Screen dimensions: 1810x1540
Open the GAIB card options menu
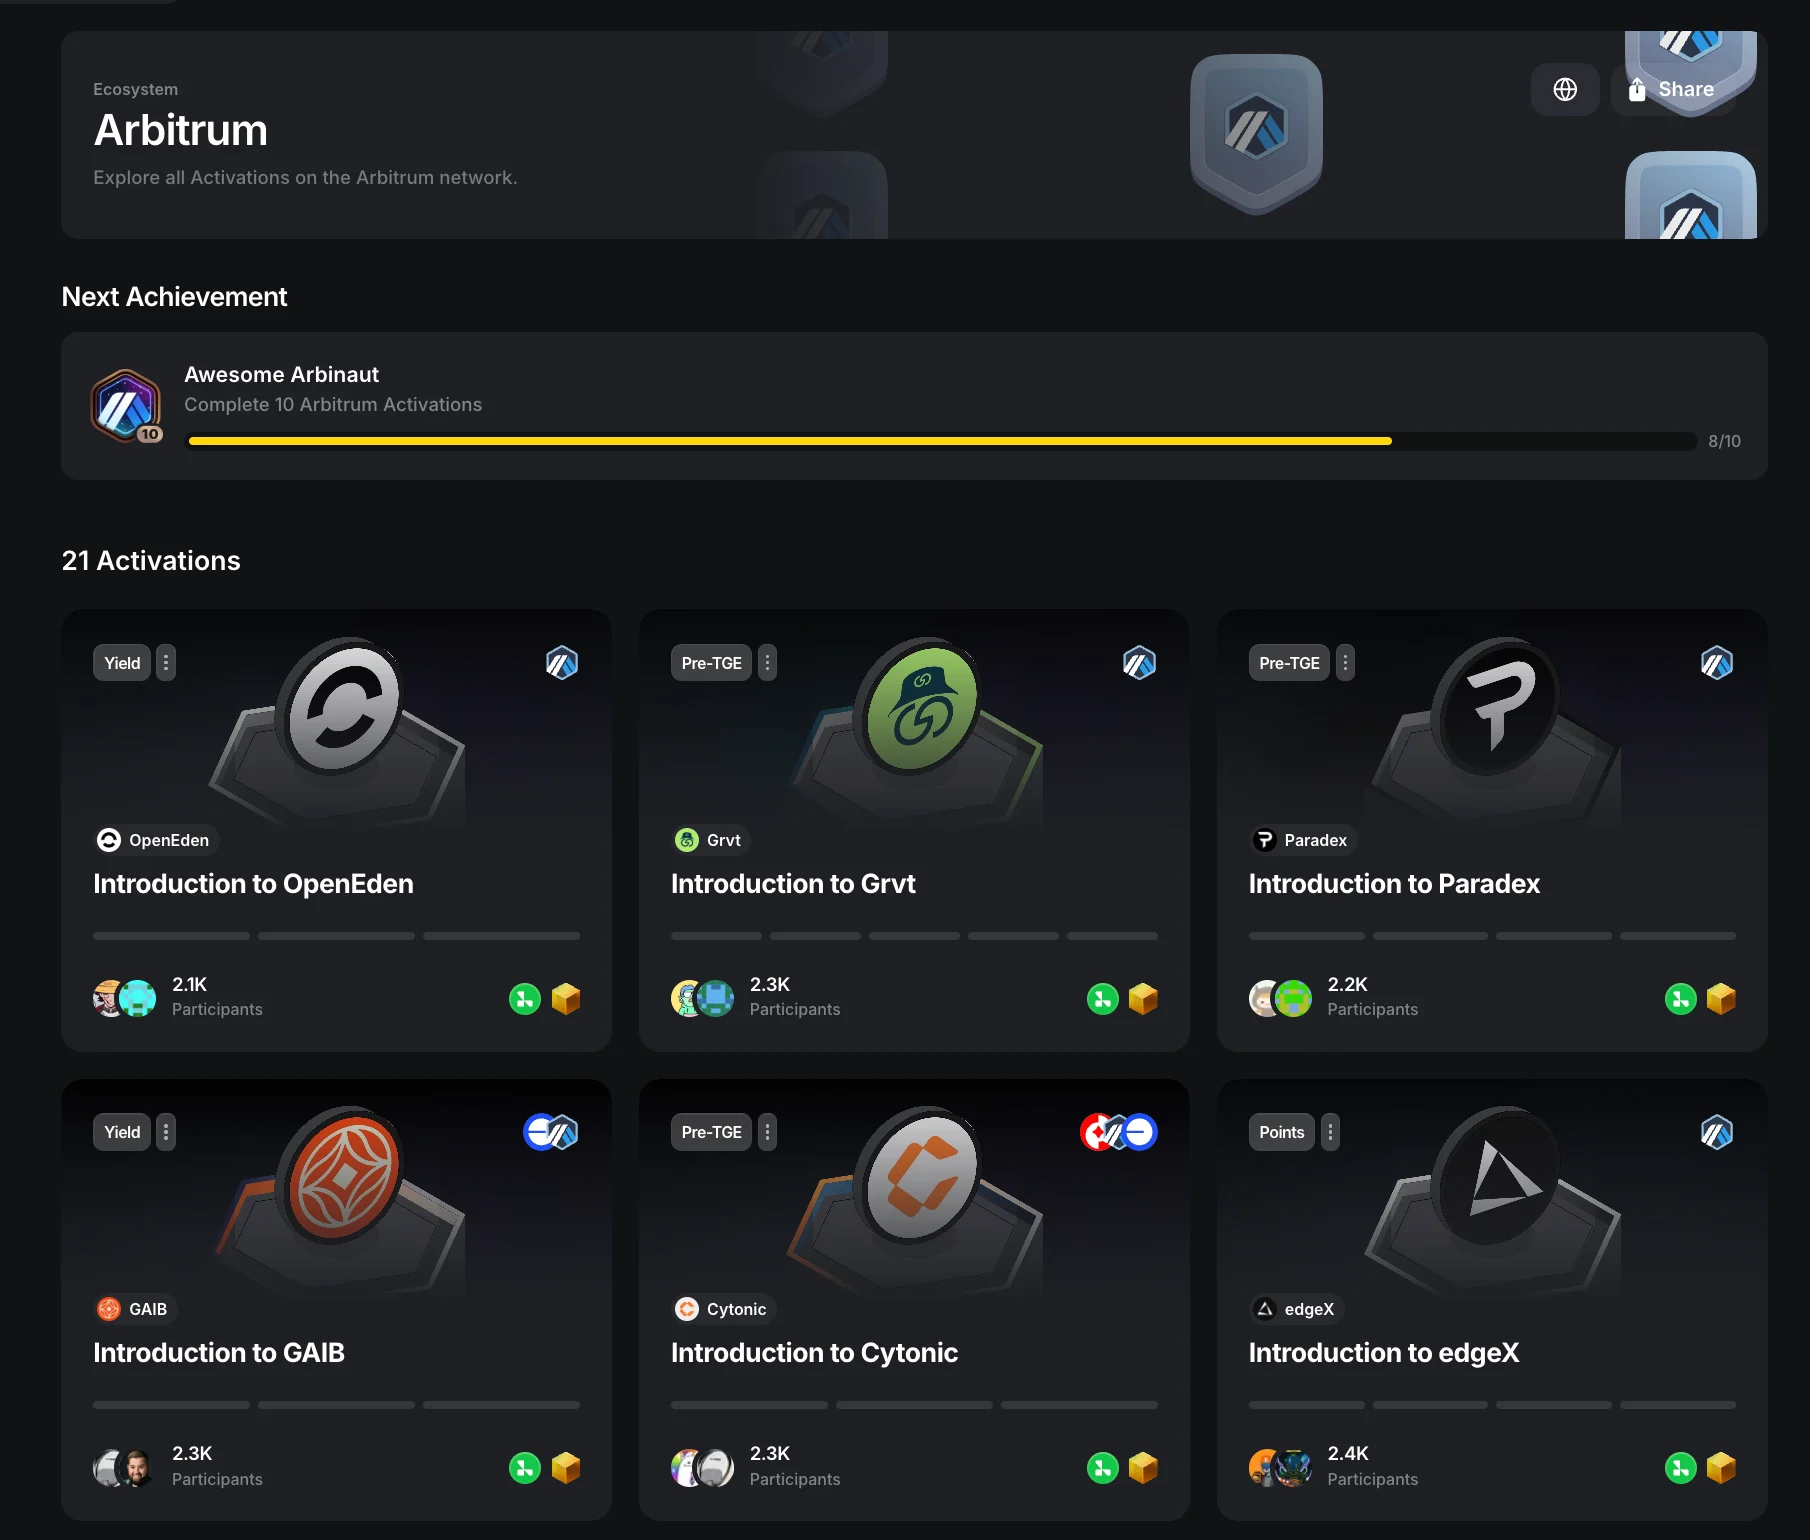(x=166, y=1132)
